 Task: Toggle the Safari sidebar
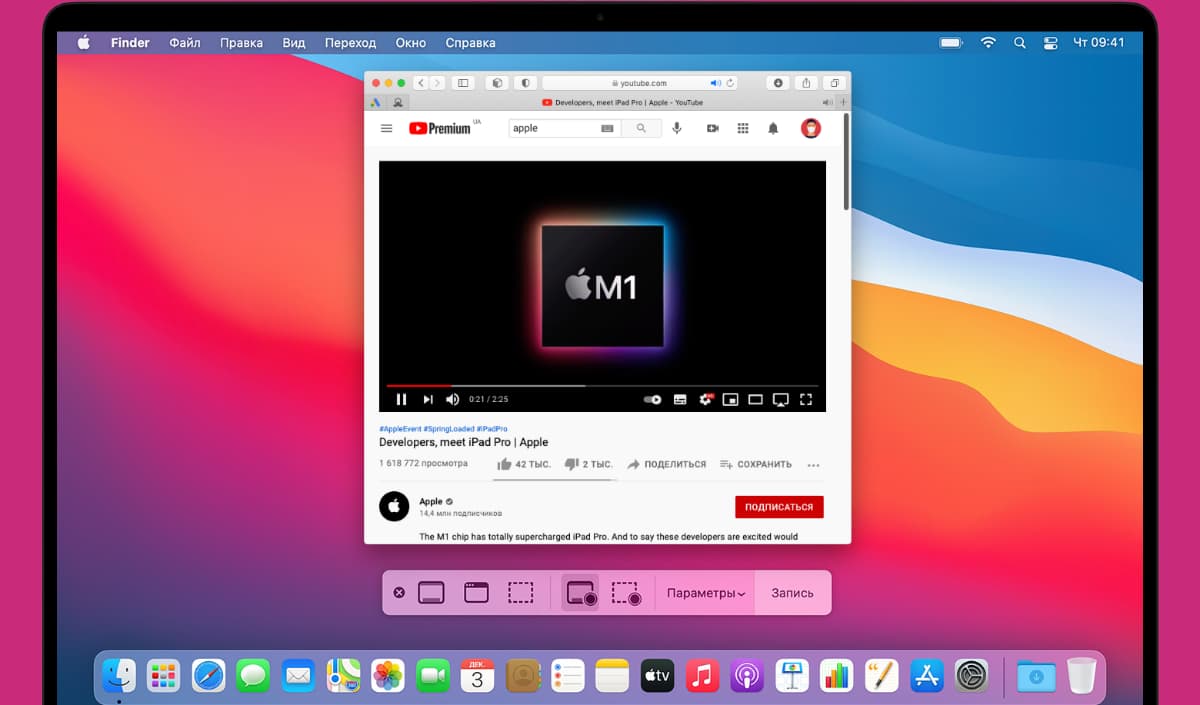tap(462, 83)
